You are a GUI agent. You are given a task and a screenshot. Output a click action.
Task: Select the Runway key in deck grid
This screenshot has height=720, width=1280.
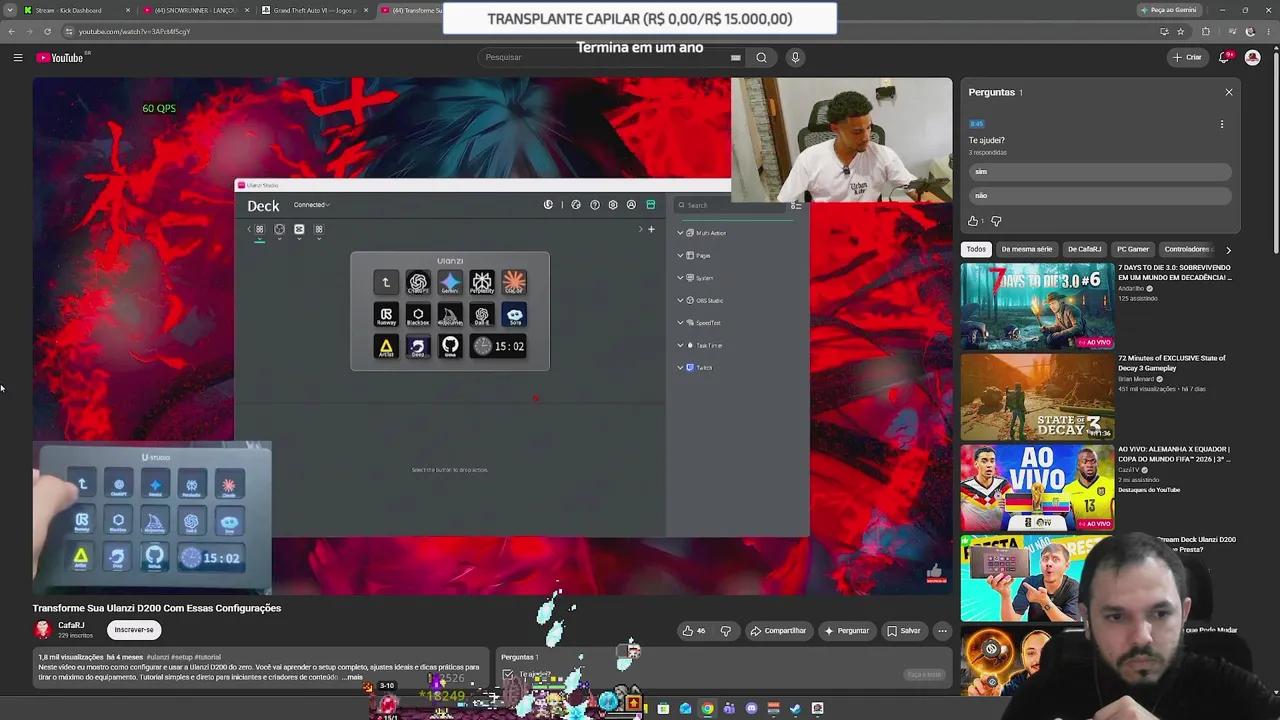[386, 315]
